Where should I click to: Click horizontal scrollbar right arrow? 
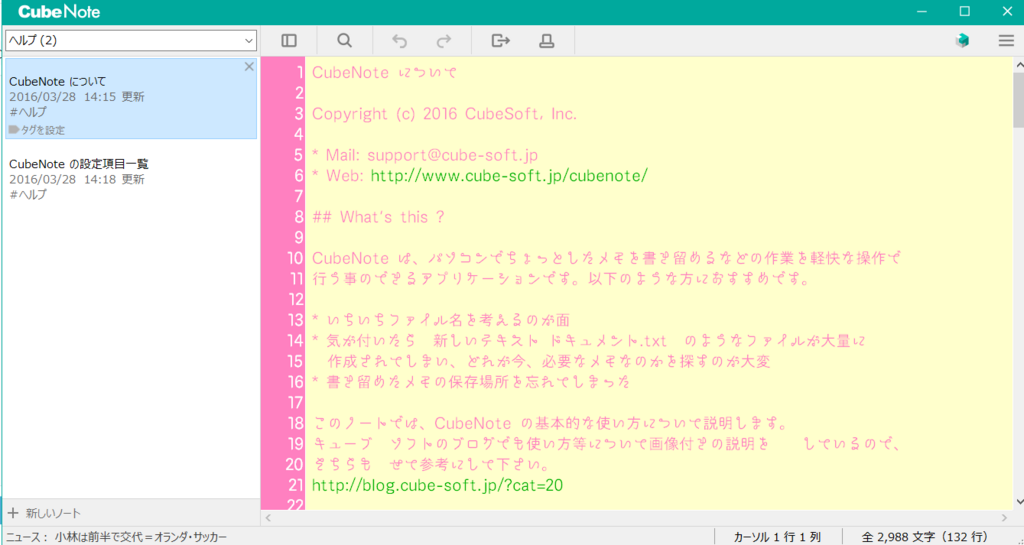click(1004, 518)
